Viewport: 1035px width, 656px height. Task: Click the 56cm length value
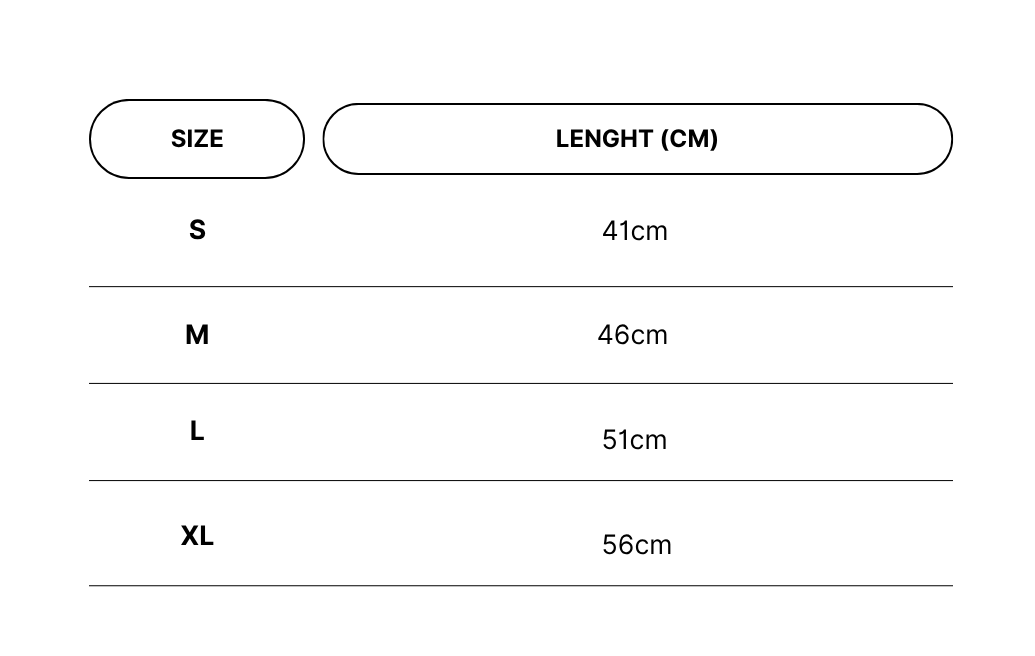click(x=637, y=545)
